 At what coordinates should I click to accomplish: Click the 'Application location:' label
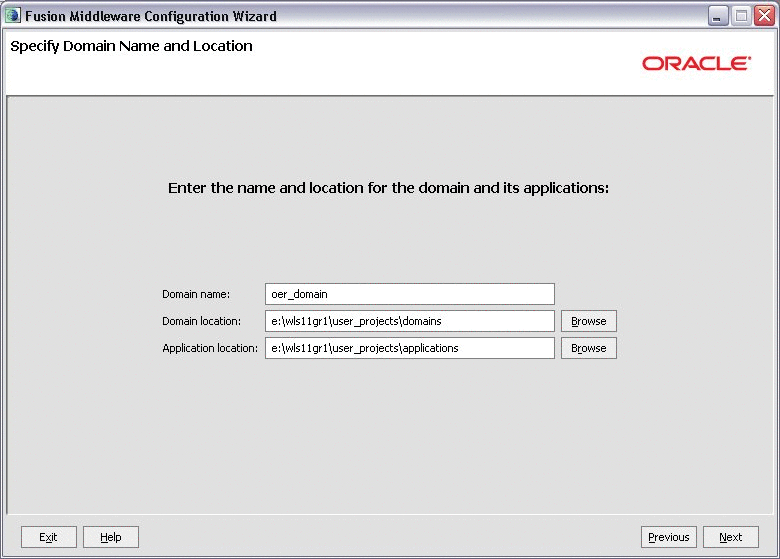click(210, 348)
